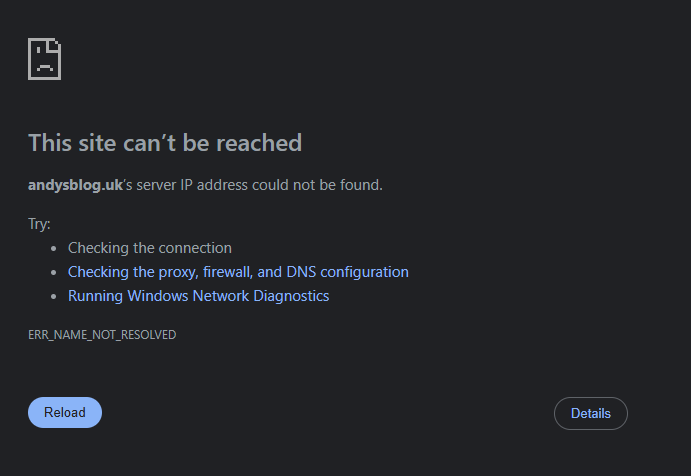691x476 pixels.
Task: Click the bullet before "Checking the connection"
Action: click(x=54, y=248)
